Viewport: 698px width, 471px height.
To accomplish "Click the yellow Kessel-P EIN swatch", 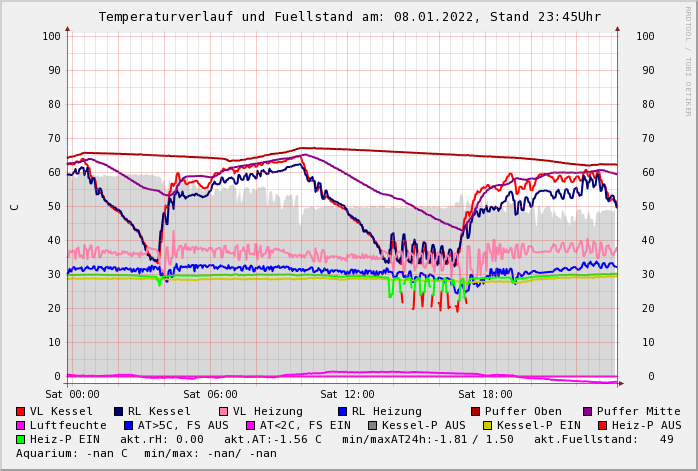I will 487,425.
